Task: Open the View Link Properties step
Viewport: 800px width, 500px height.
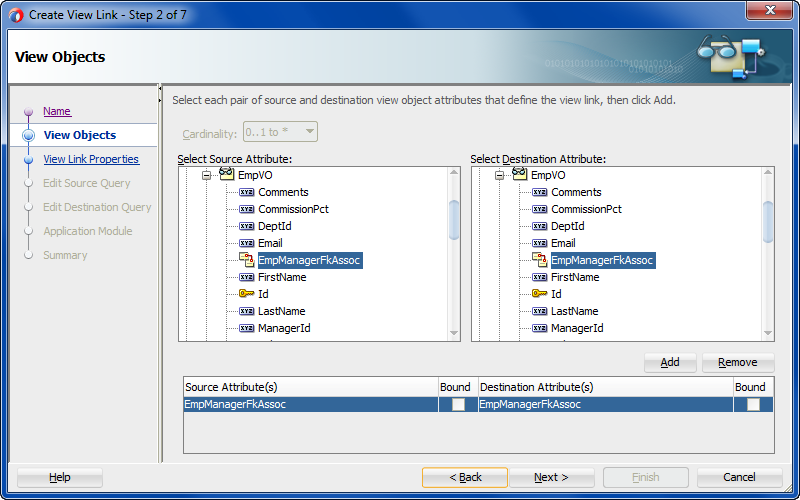Action: click(91, 159)
